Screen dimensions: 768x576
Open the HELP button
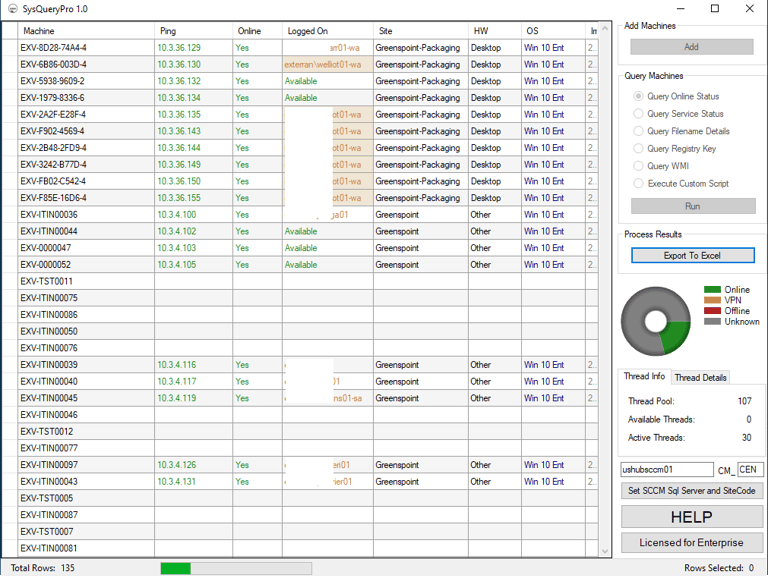692,517
